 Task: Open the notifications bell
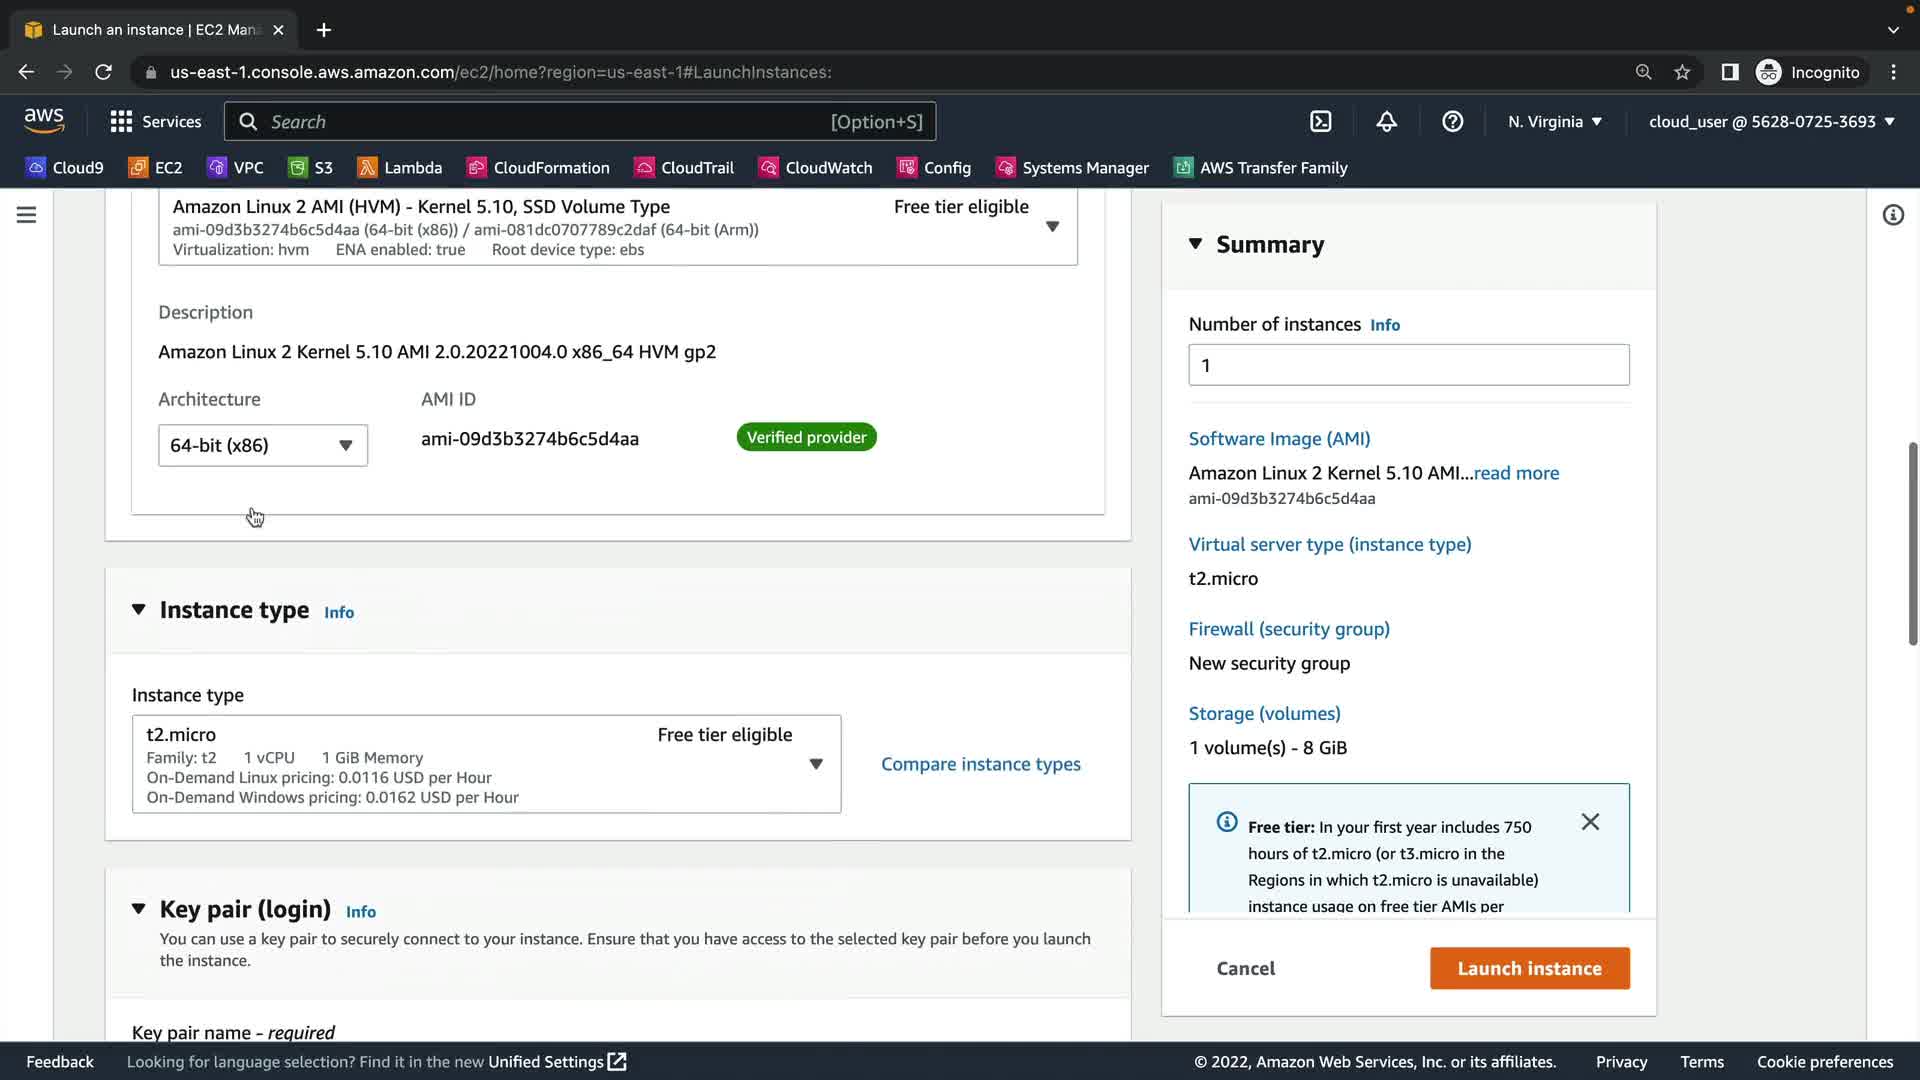pos(1386,121)
